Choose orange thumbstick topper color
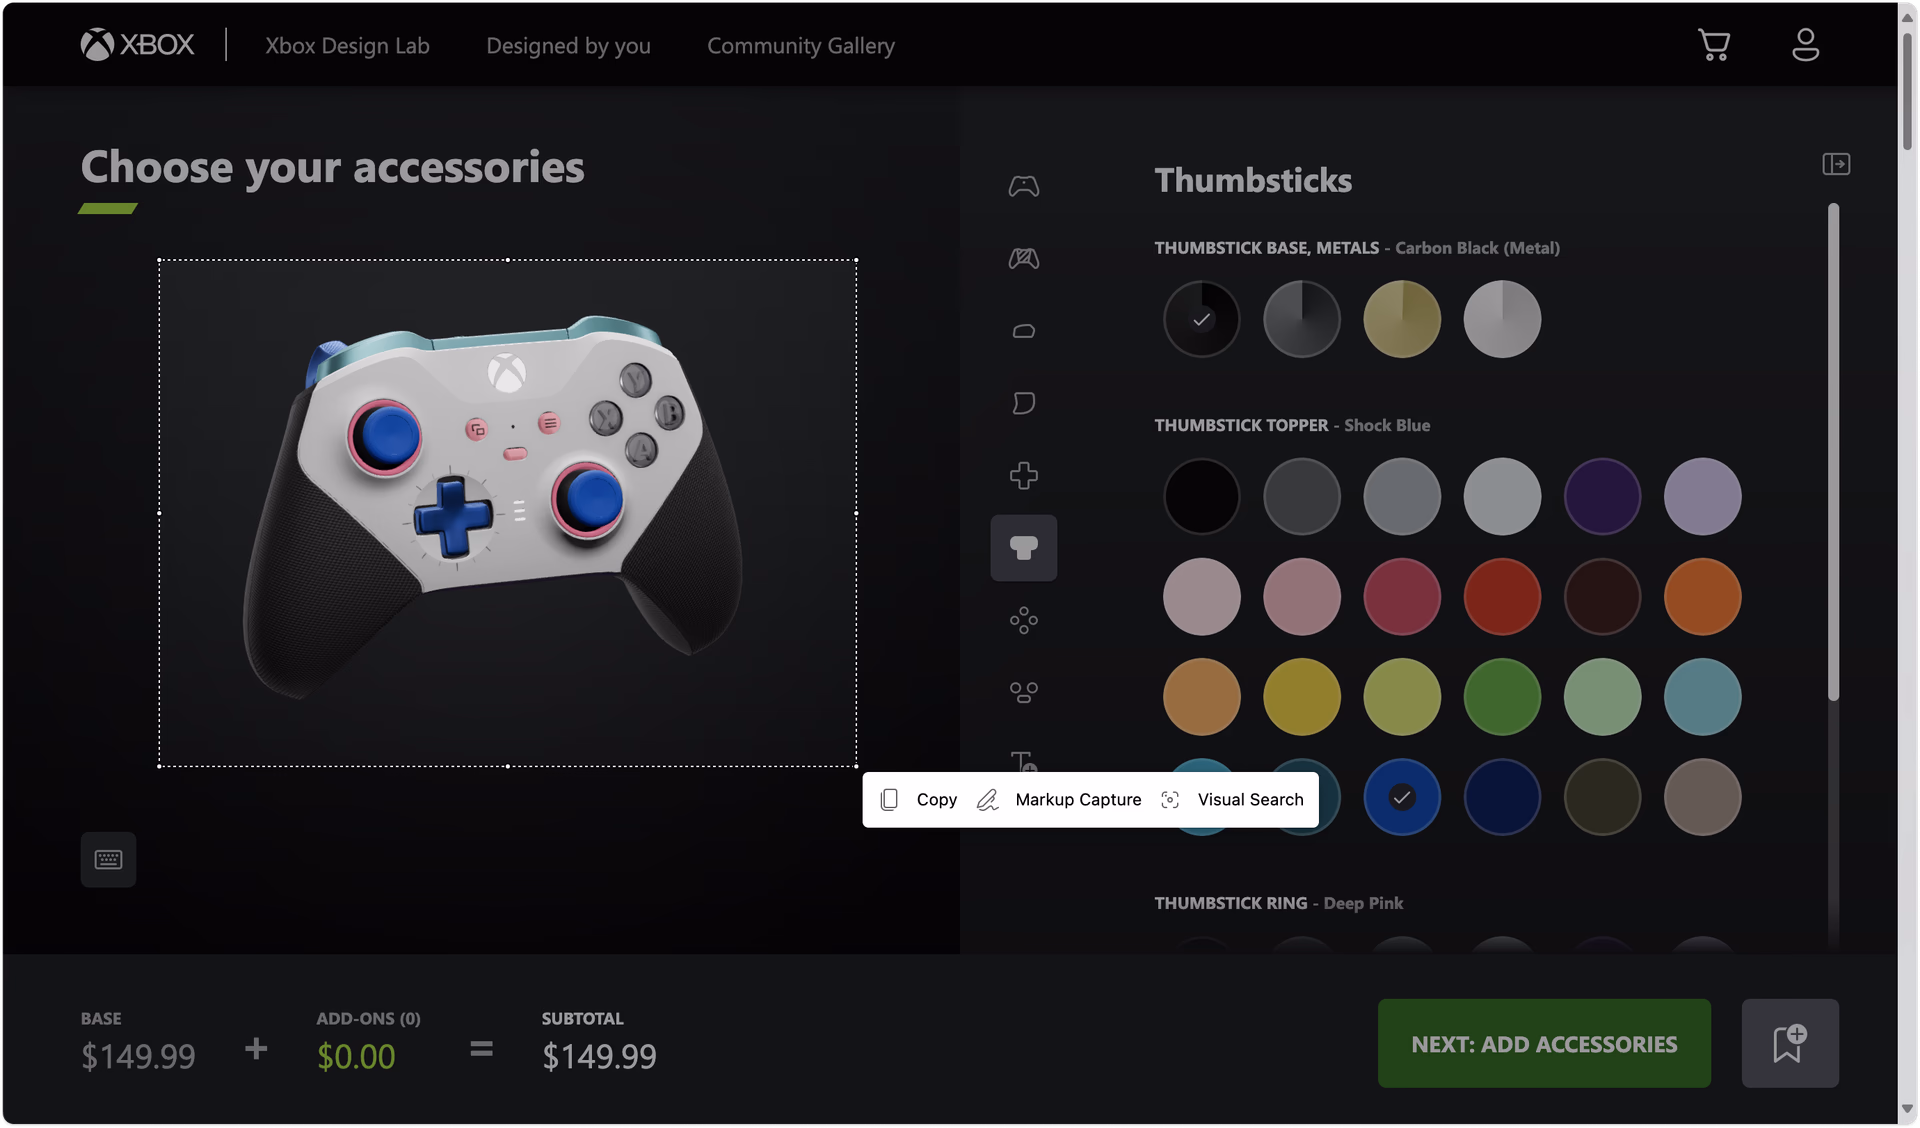 pos(1702,597)
